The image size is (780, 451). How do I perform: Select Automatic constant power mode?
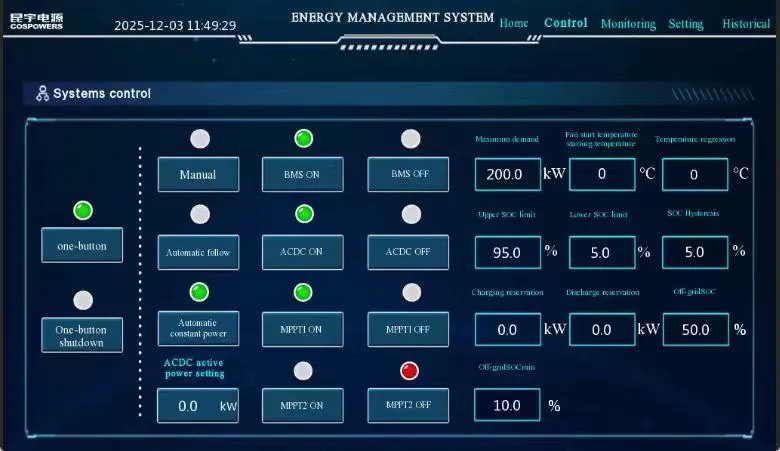[x=198, y=329]
